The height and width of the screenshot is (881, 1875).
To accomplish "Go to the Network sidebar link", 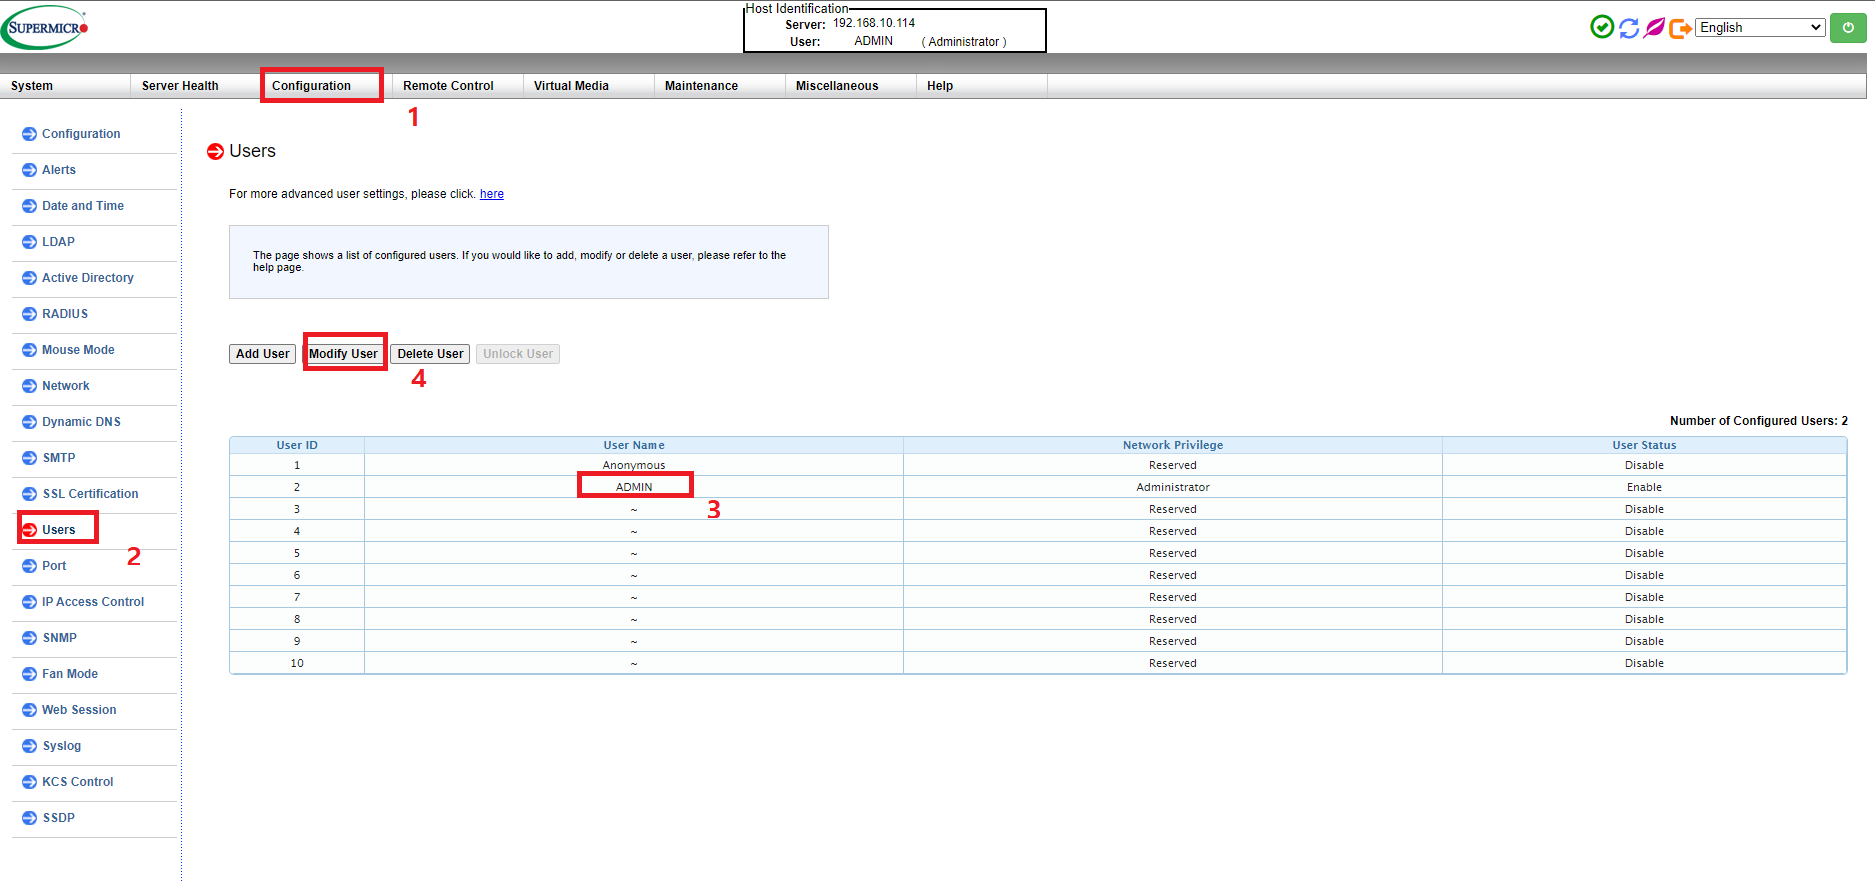I will point(66,386).
